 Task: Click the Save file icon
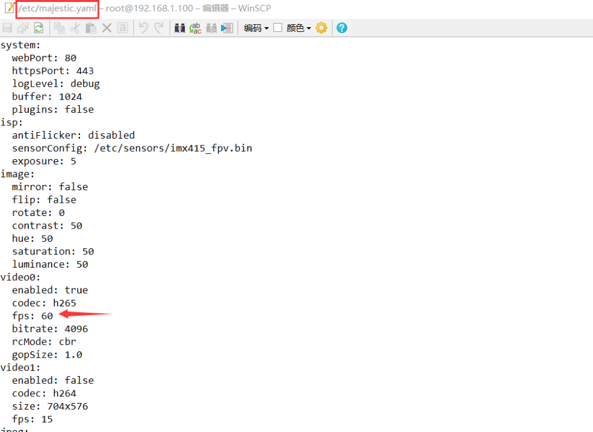click(7, 28)
